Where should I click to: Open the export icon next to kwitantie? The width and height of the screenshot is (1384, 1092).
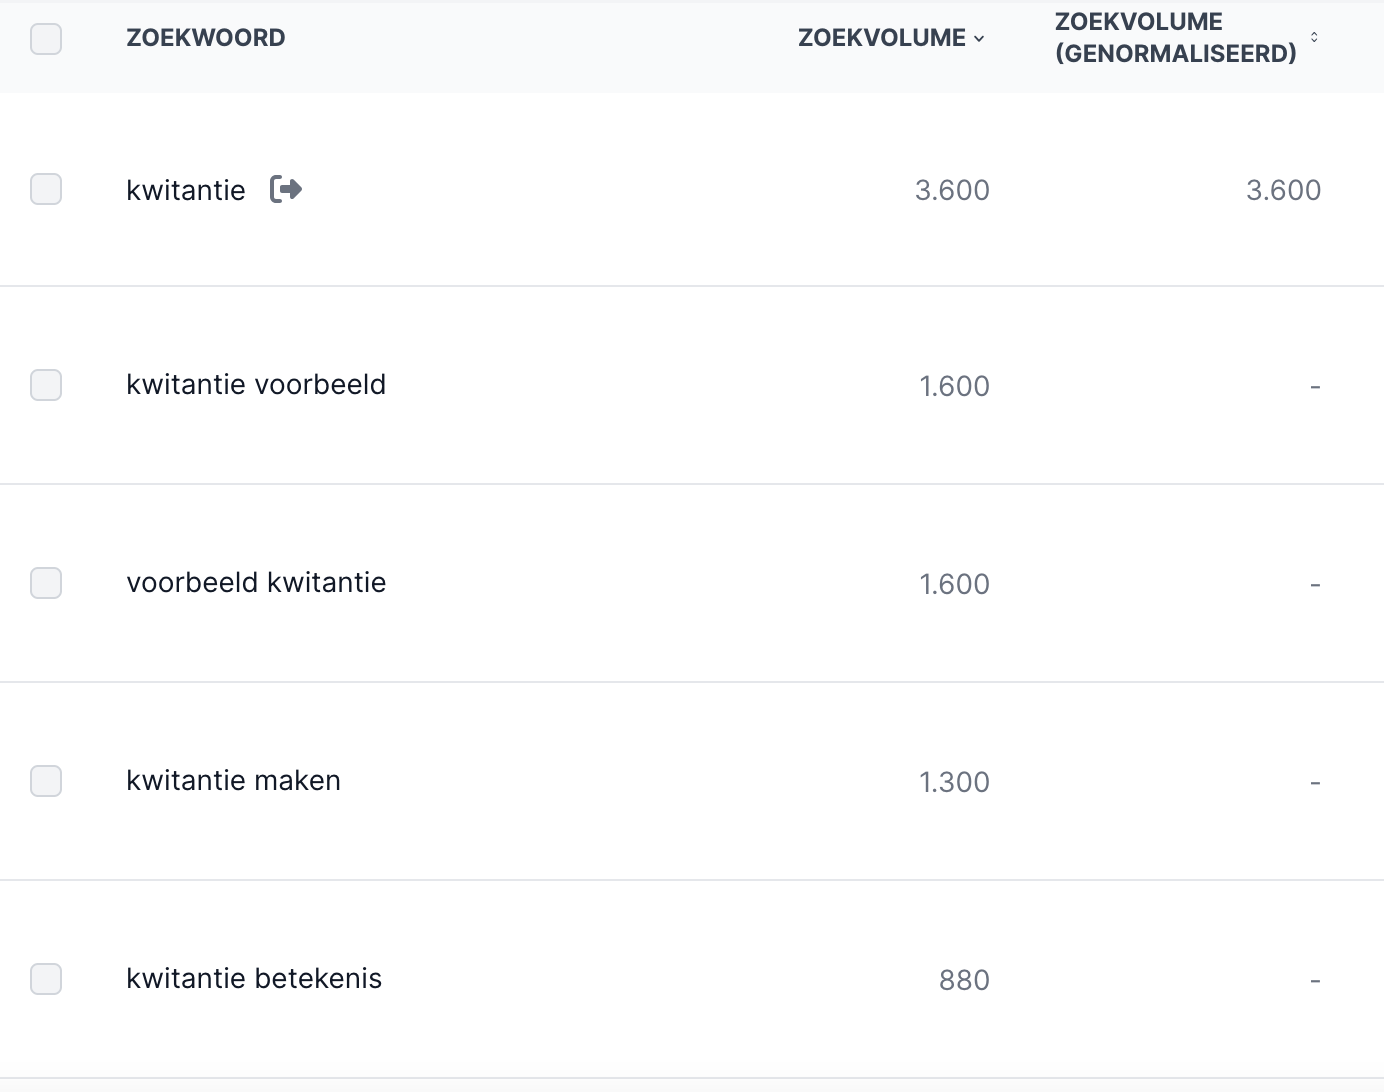pyautogui.click(x=286, y=189)
